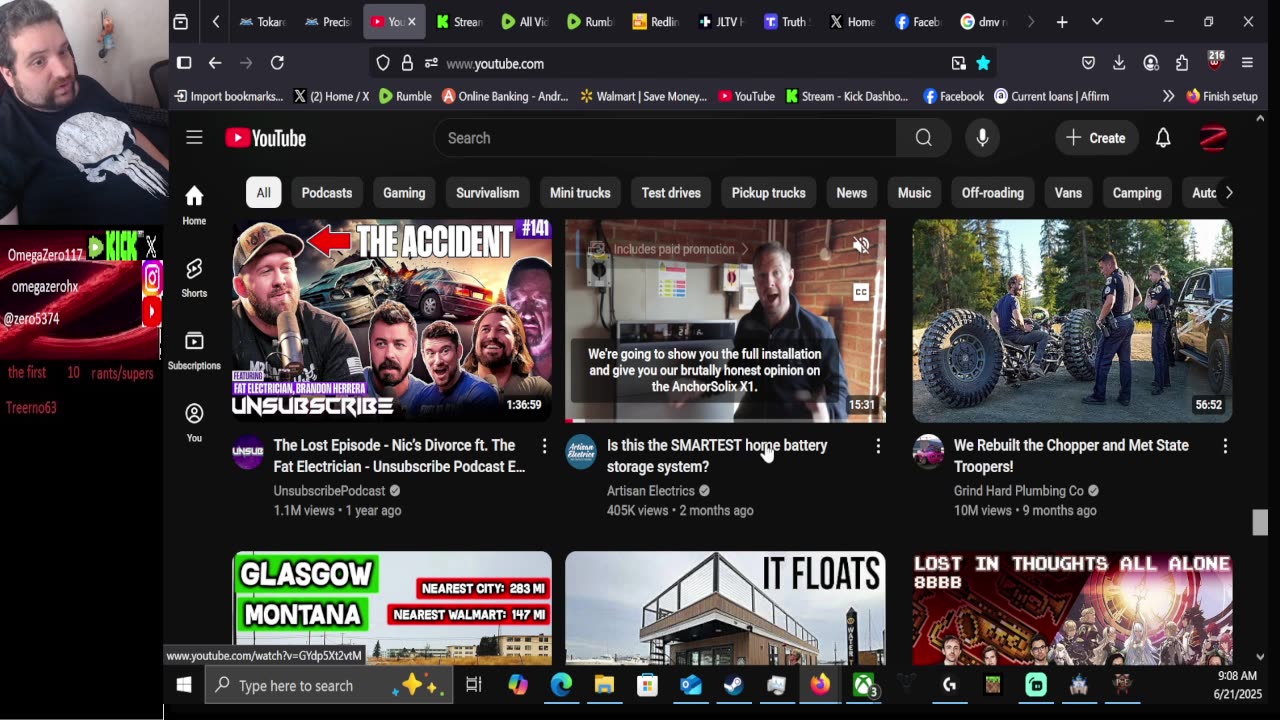Open the browser application menu icon
1280x720 pixels.
click(1247, 63)
